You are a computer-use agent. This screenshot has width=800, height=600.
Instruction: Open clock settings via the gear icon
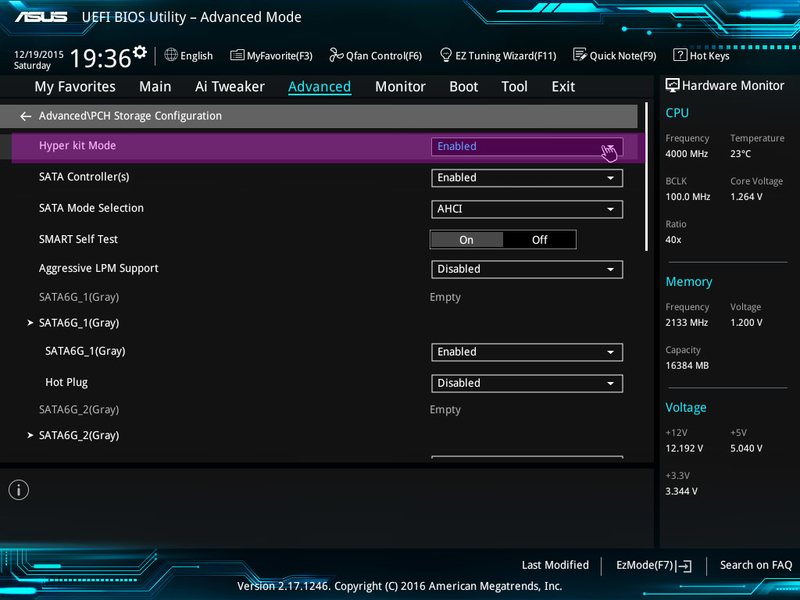point(140,52)
